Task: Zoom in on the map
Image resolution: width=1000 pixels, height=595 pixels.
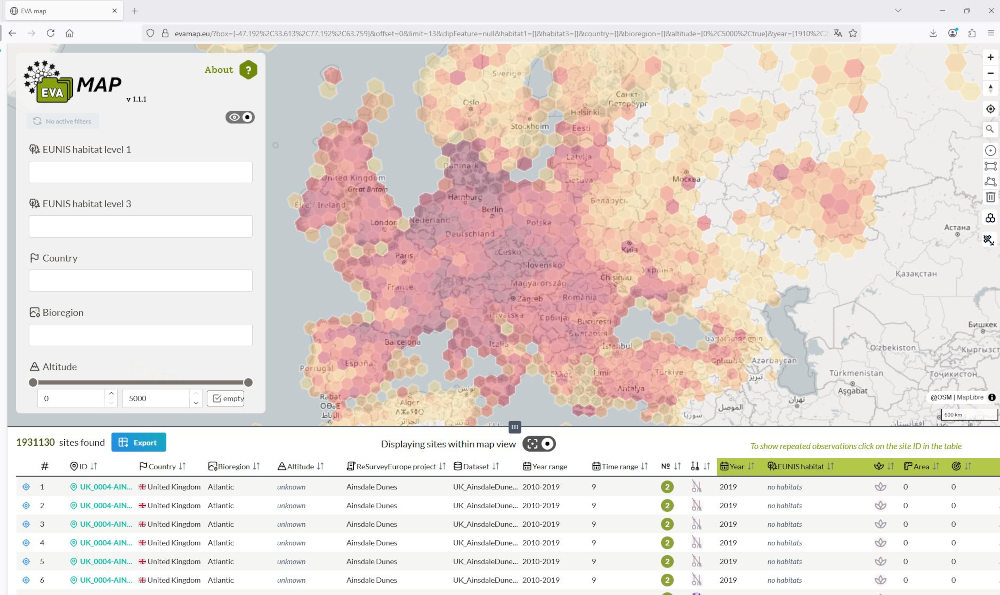Action: (x=990, y=57)
